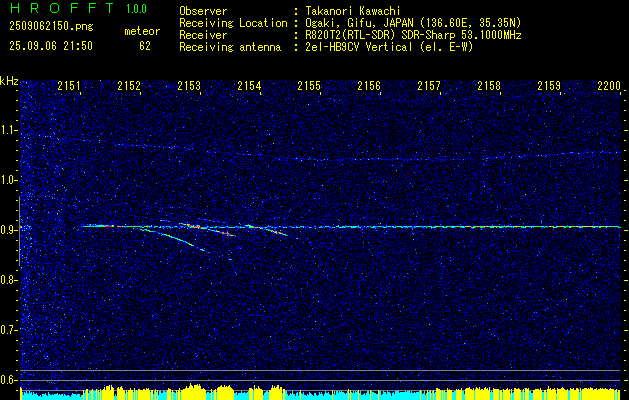Click the Receiving antenna label

click(x=230, y=47)
